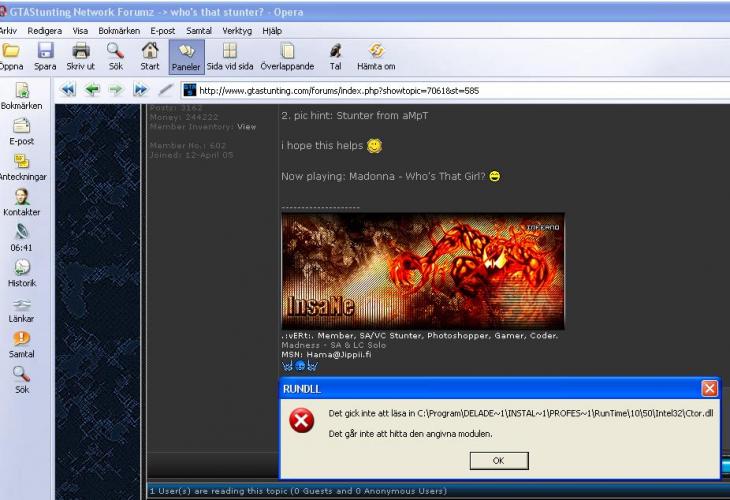
Task: Click the View member inventory link
Action: click(246, 127)
